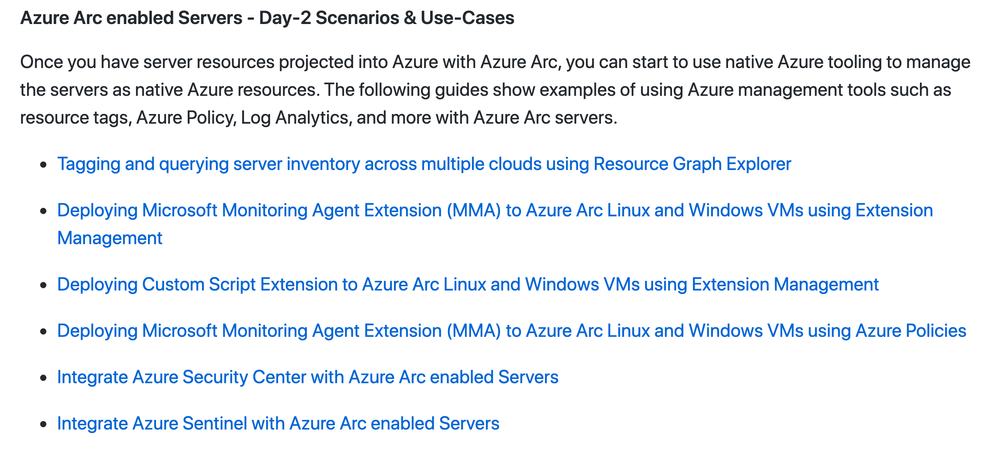Click the bullet before the Tagging and querying link

tap(43, 165)
